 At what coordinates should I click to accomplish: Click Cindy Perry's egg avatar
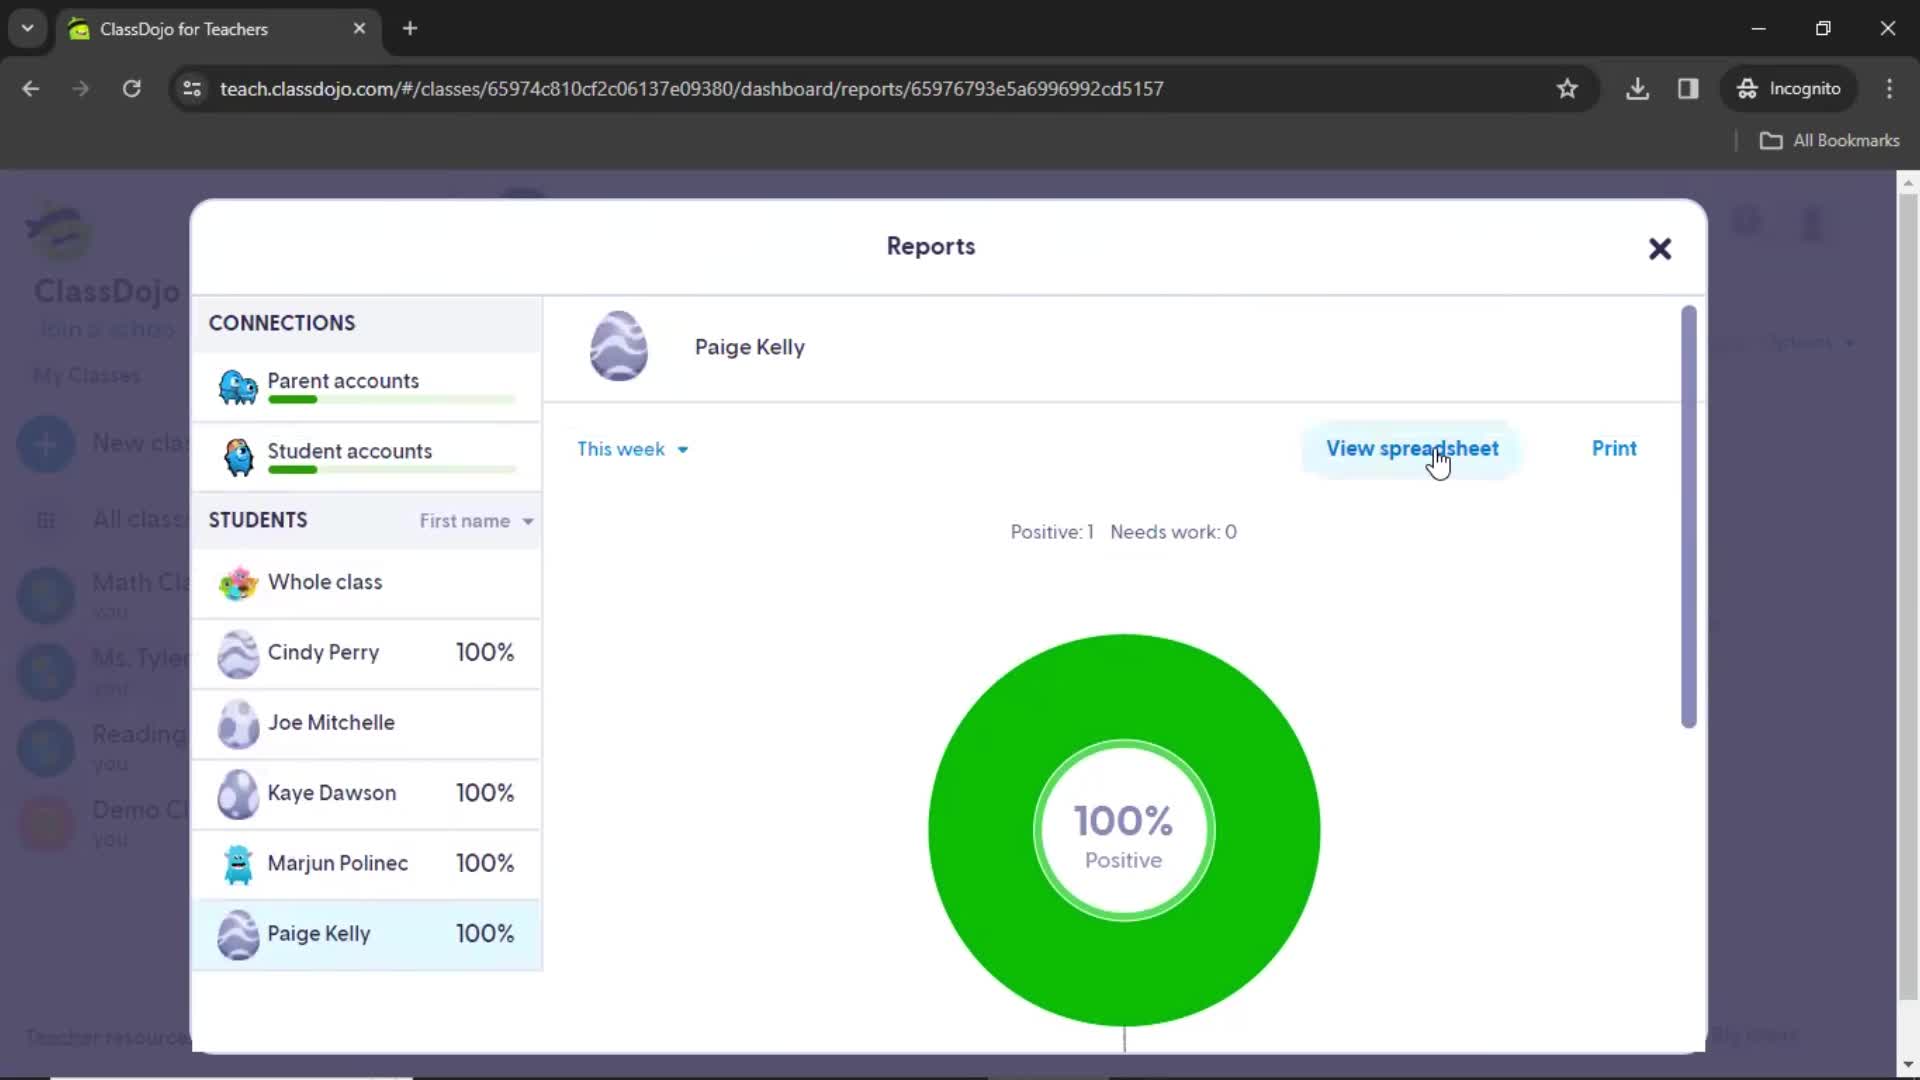click(x=238, y=654)
